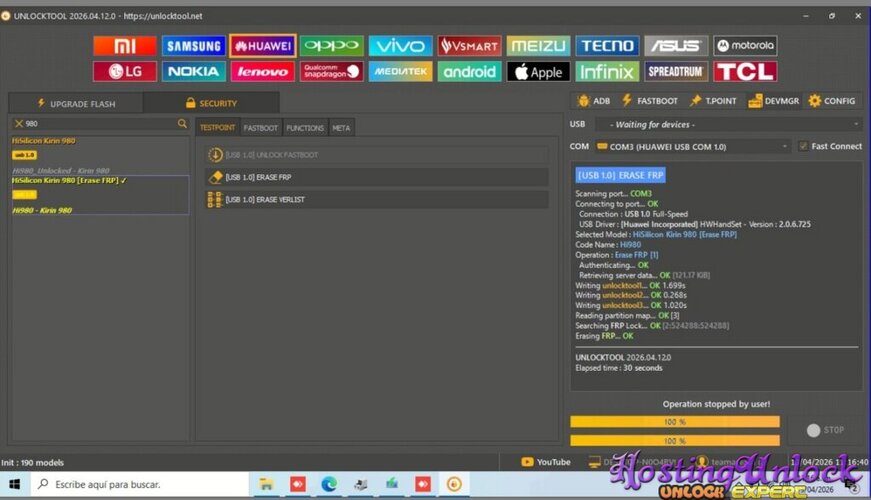Select the Motorola brand icon
871x500 pixels.
click(x=745, y=46)
